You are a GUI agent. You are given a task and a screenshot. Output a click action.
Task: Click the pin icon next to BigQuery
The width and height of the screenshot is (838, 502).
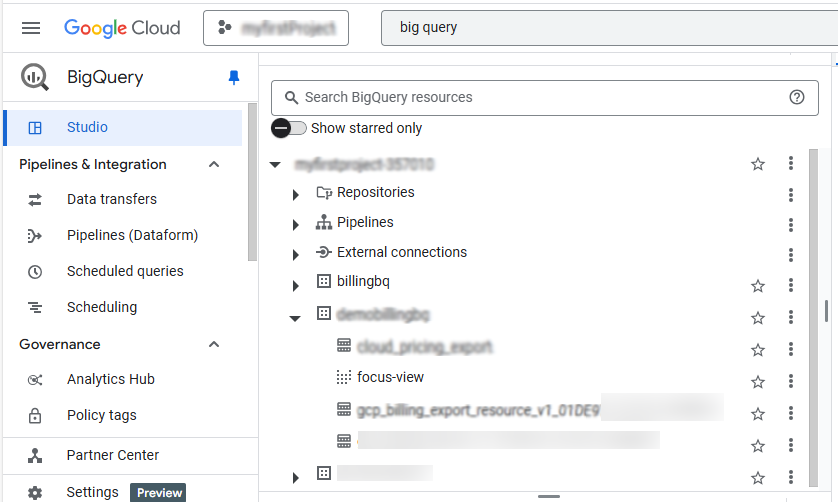234,78
